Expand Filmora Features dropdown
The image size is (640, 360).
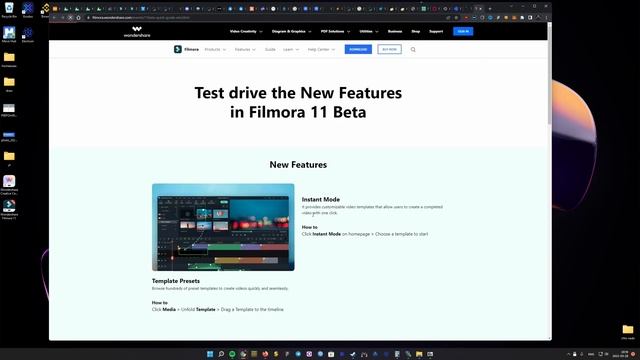(x=245, y=49)
